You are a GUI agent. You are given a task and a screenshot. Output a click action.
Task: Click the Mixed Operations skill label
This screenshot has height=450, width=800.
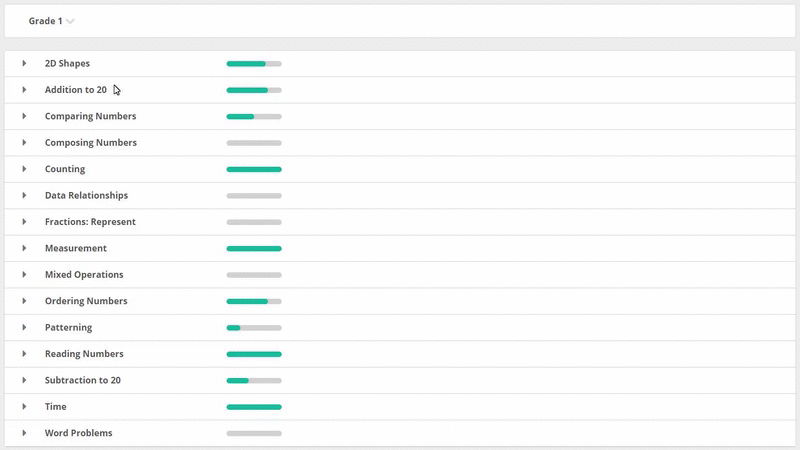(x=84, y=274)
